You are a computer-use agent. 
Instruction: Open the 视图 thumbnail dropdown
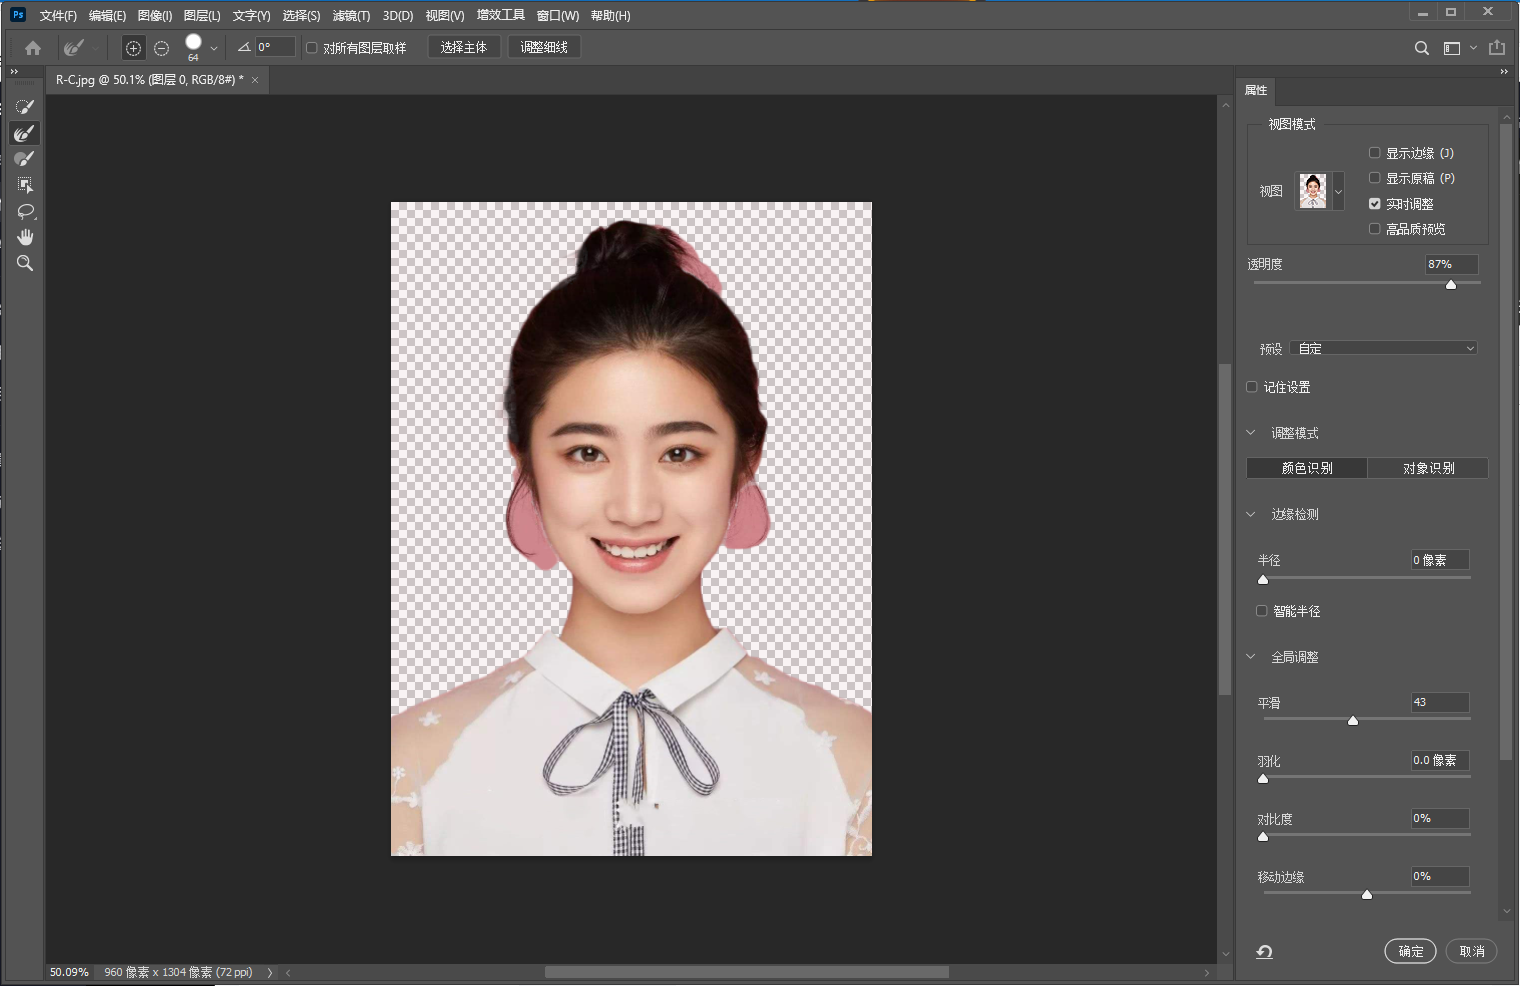click(x=1338, y=191)
